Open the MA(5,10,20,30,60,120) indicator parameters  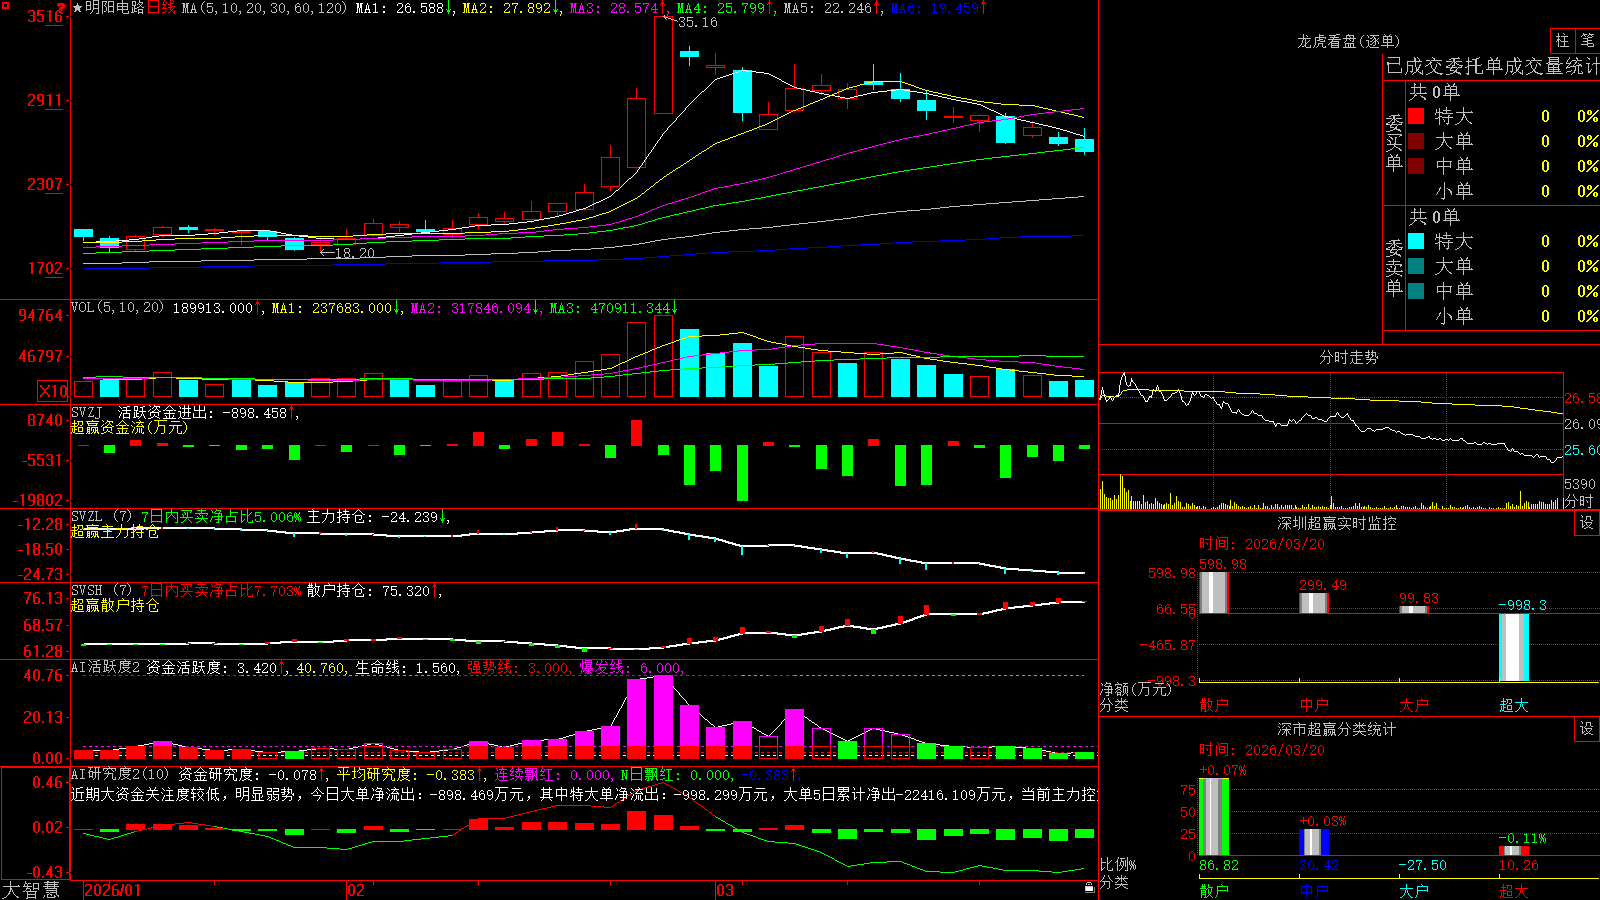[x=264, y=8]
